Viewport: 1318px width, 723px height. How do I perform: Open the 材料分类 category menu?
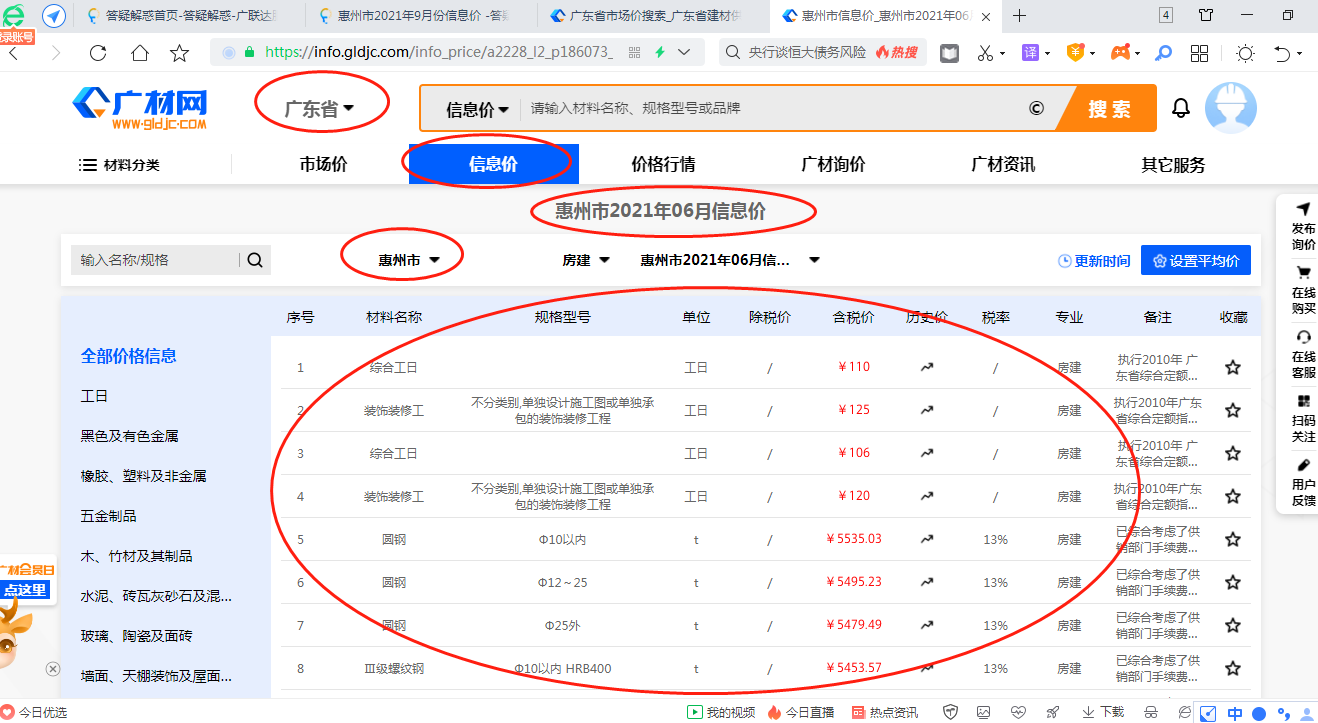(120, 165)
